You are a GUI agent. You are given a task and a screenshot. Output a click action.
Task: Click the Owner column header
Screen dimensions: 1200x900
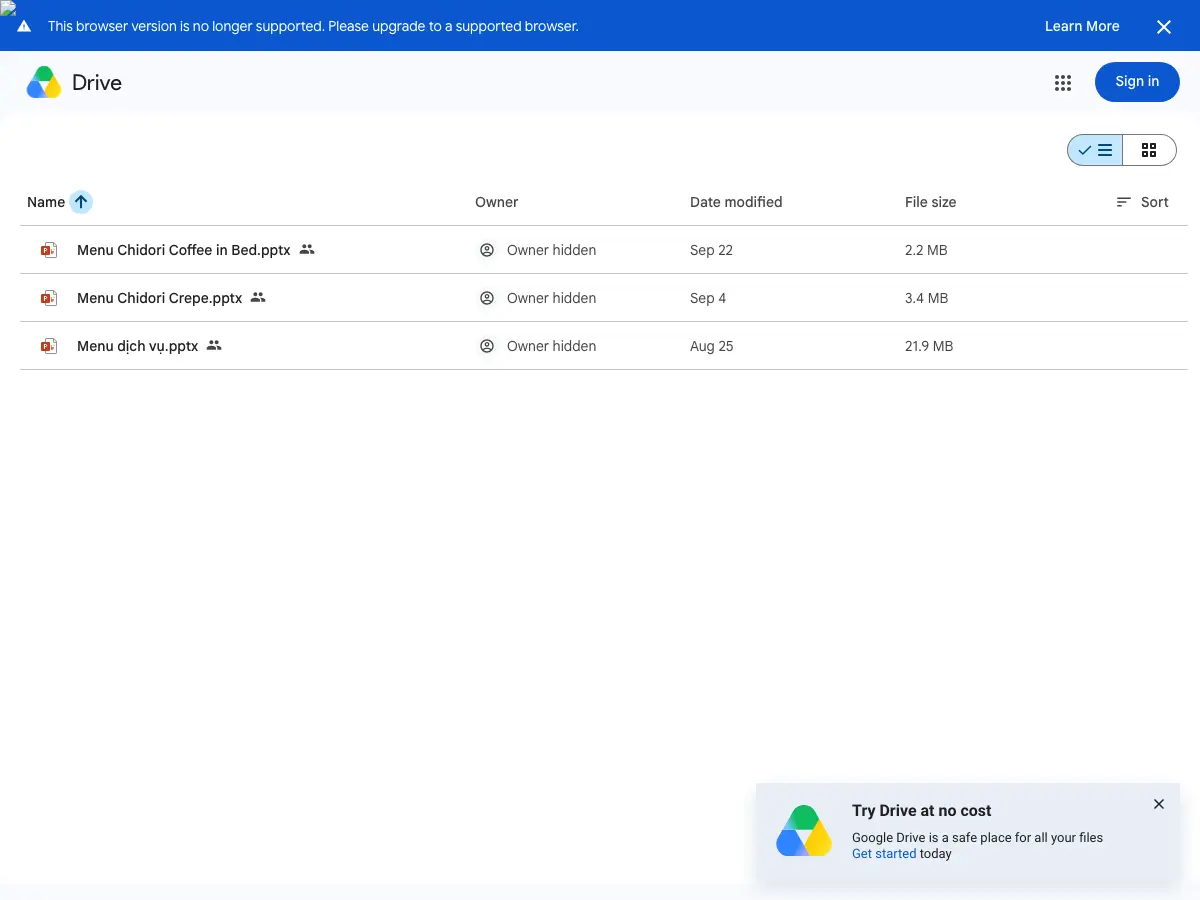[496, 202]
